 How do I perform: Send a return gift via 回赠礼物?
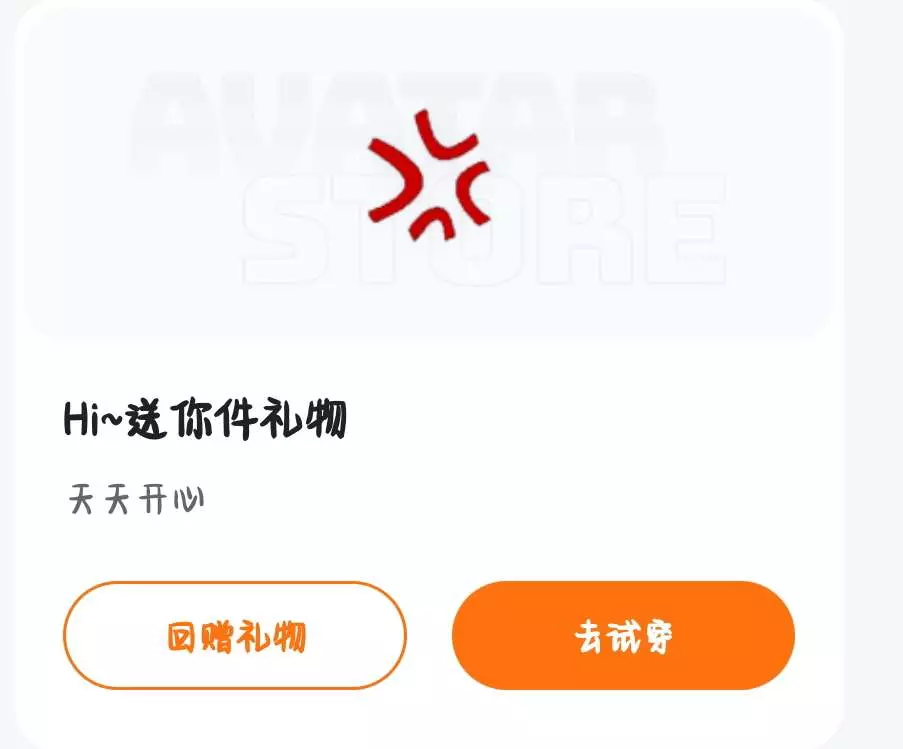click(x=234, y=635)
